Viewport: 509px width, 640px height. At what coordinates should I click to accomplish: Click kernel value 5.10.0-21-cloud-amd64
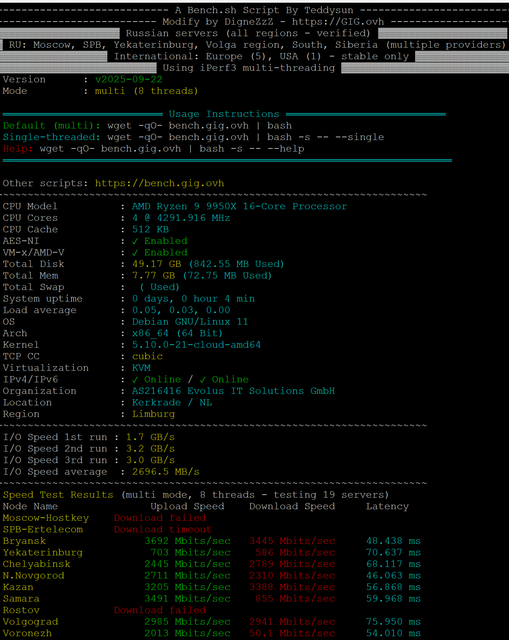[196, 344]
